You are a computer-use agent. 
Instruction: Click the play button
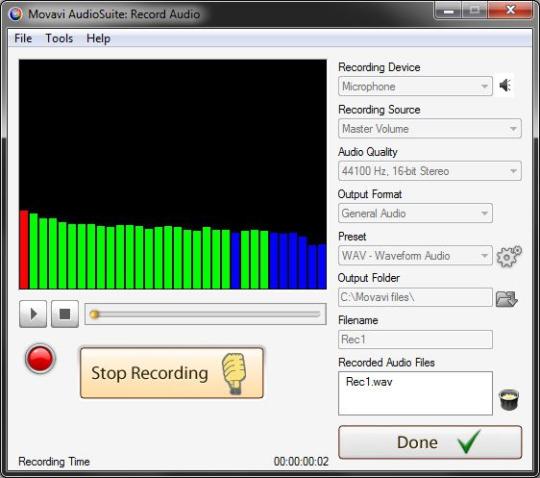pyautogui.click(x=33, y=314)
